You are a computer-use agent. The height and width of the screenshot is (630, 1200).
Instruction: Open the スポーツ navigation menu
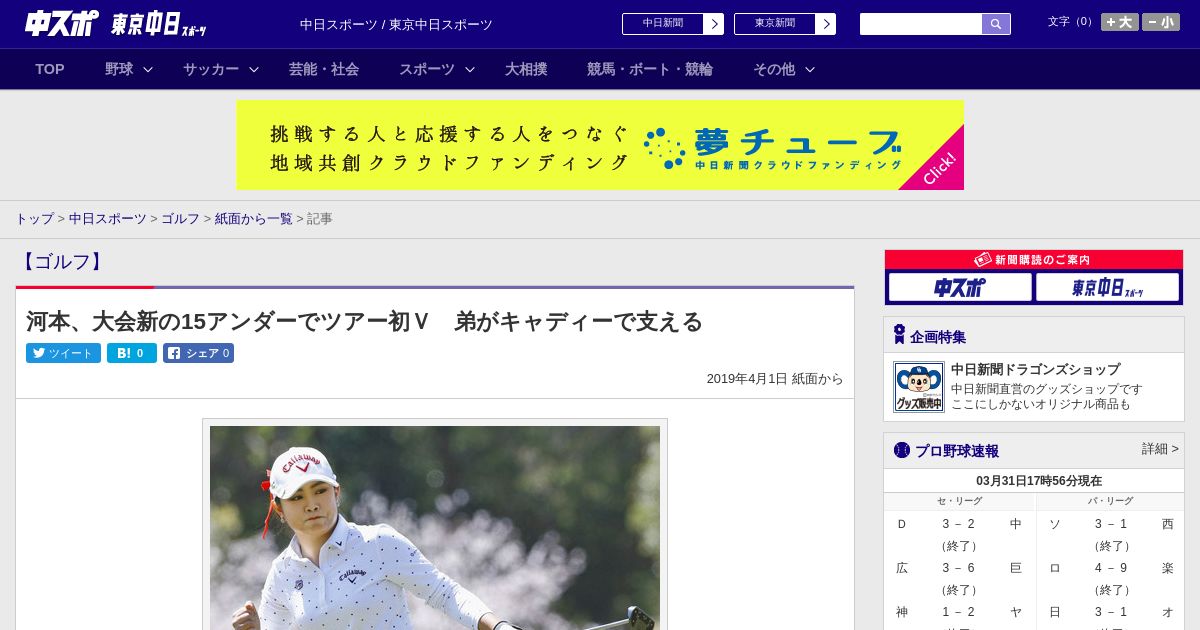427,69
